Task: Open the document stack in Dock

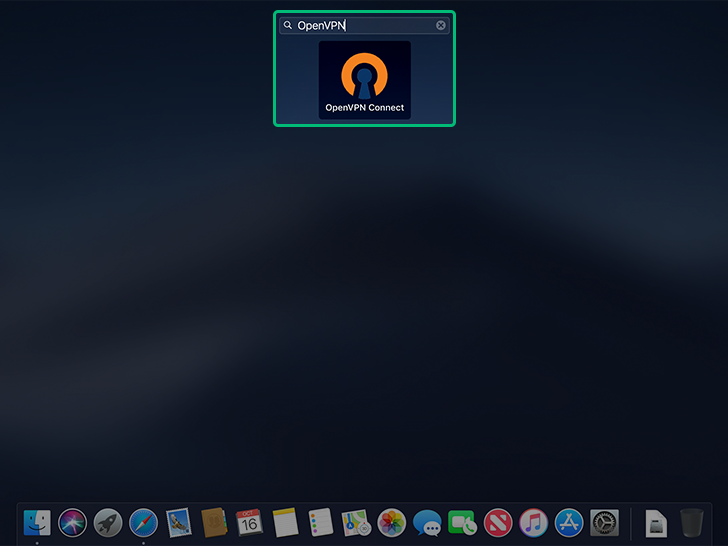Action: pos(656,523)
